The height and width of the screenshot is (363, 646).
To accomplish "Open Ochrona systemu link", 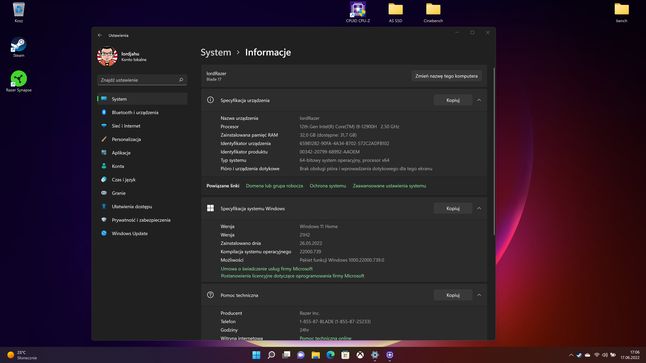I will [328, 186].
